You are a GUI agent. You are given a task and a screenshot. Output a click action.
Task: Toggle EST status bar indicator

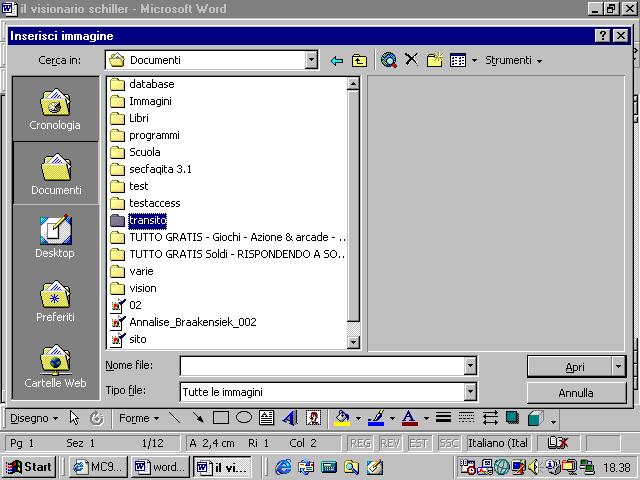[x=418, y=443]
